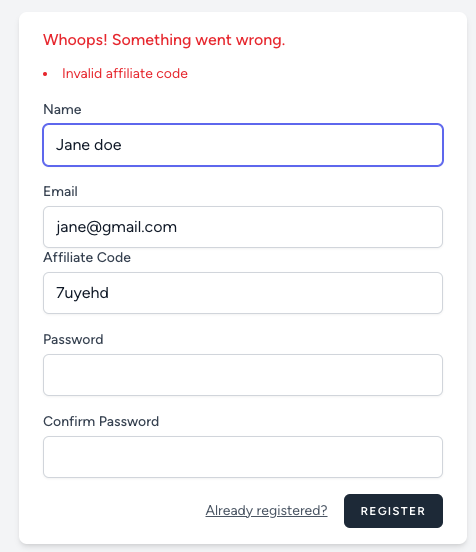Image resolution: width=476 pixels, height=552 pixels.
Task: Click the 'Name' field label
Action: coord(62,109)
